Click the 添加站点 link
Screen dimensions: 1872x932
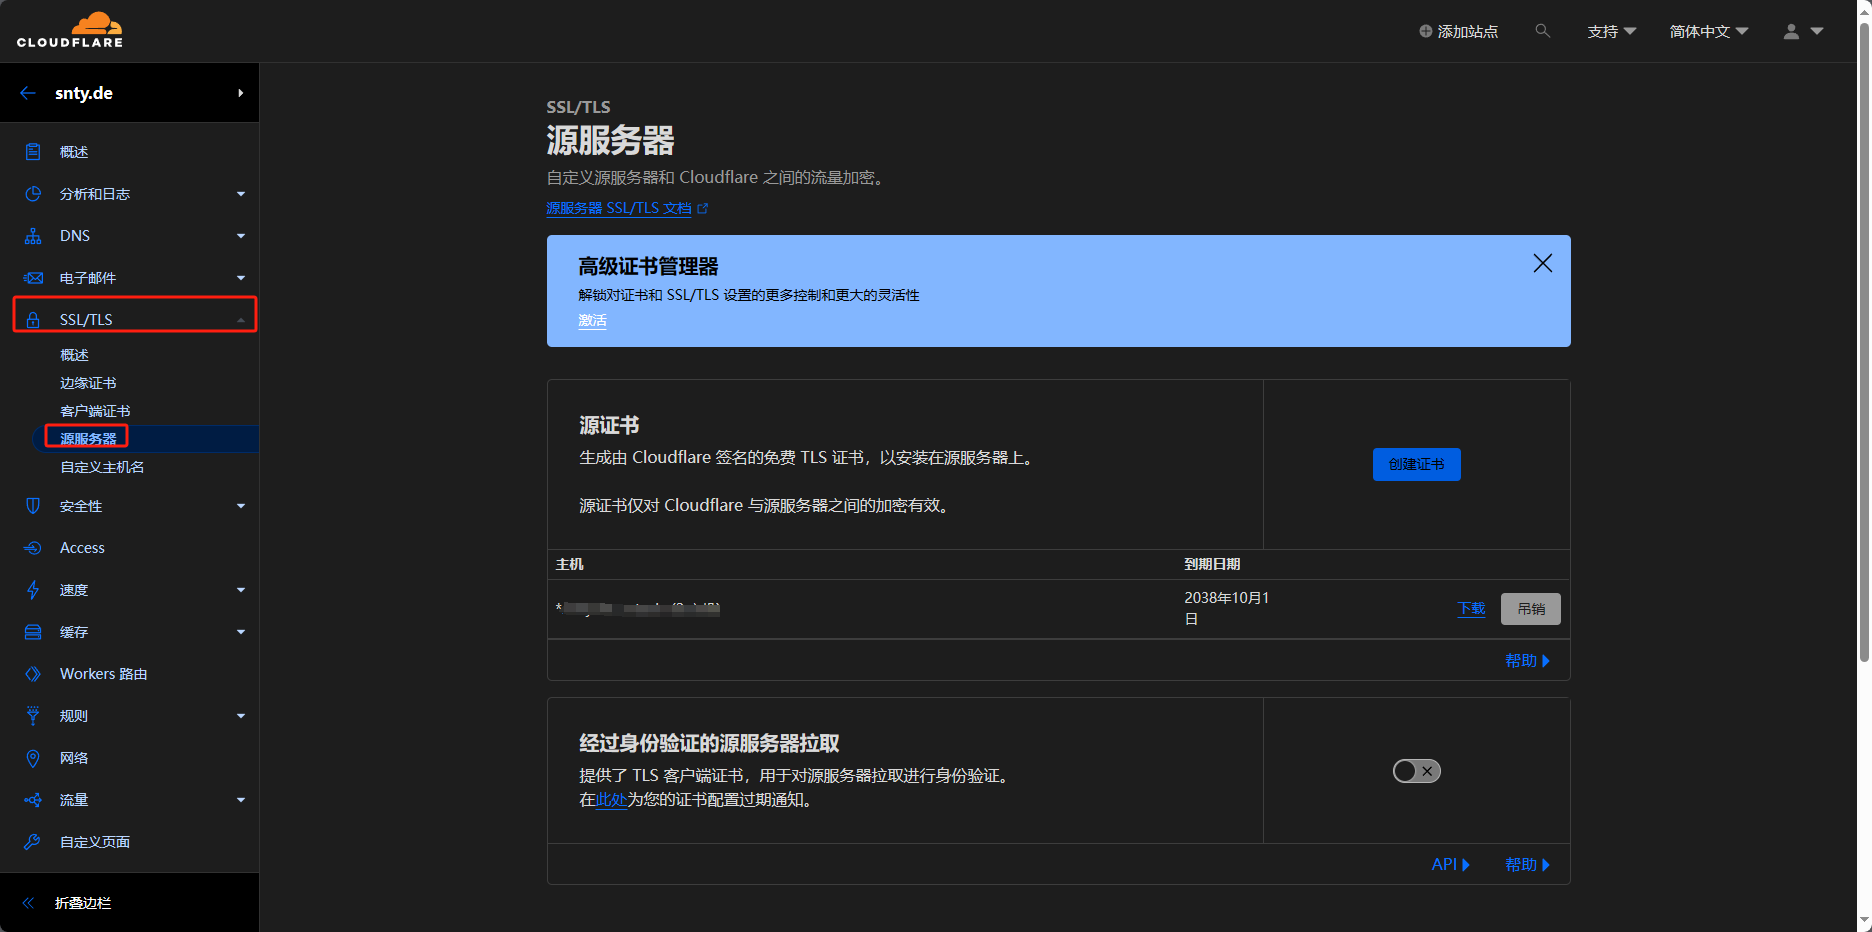click(x=1458, y=32)
